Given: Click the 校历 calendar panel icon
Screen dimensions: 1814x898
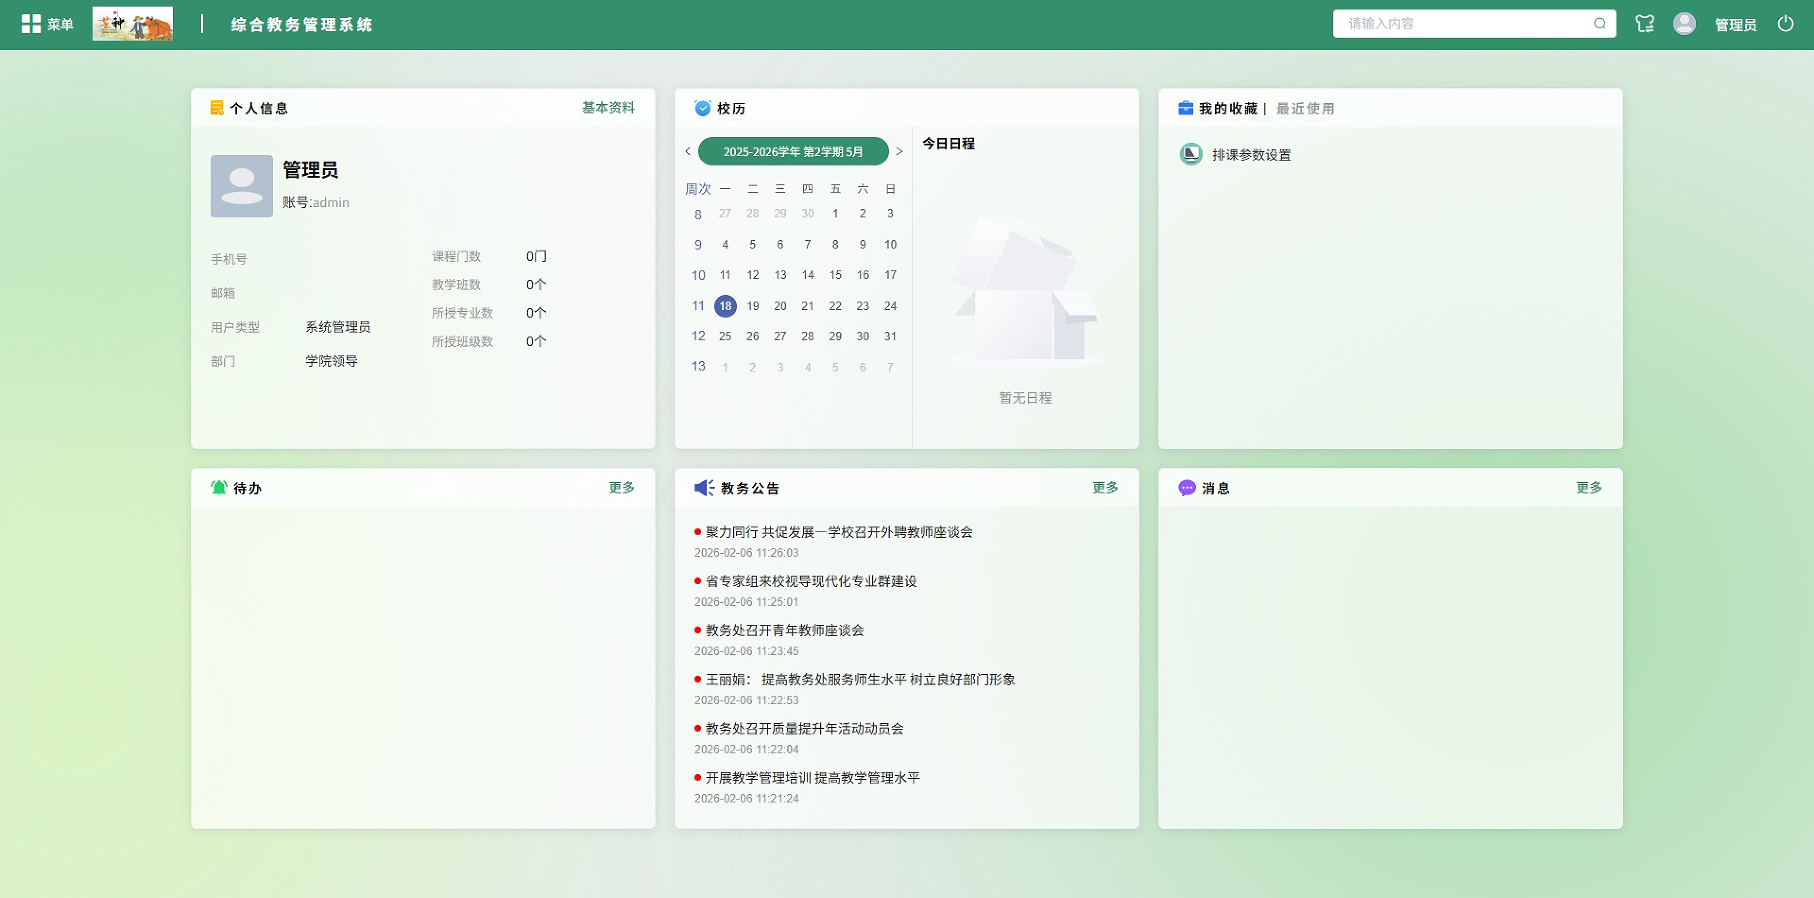Looking at the screenshot, I should [702, 108].
